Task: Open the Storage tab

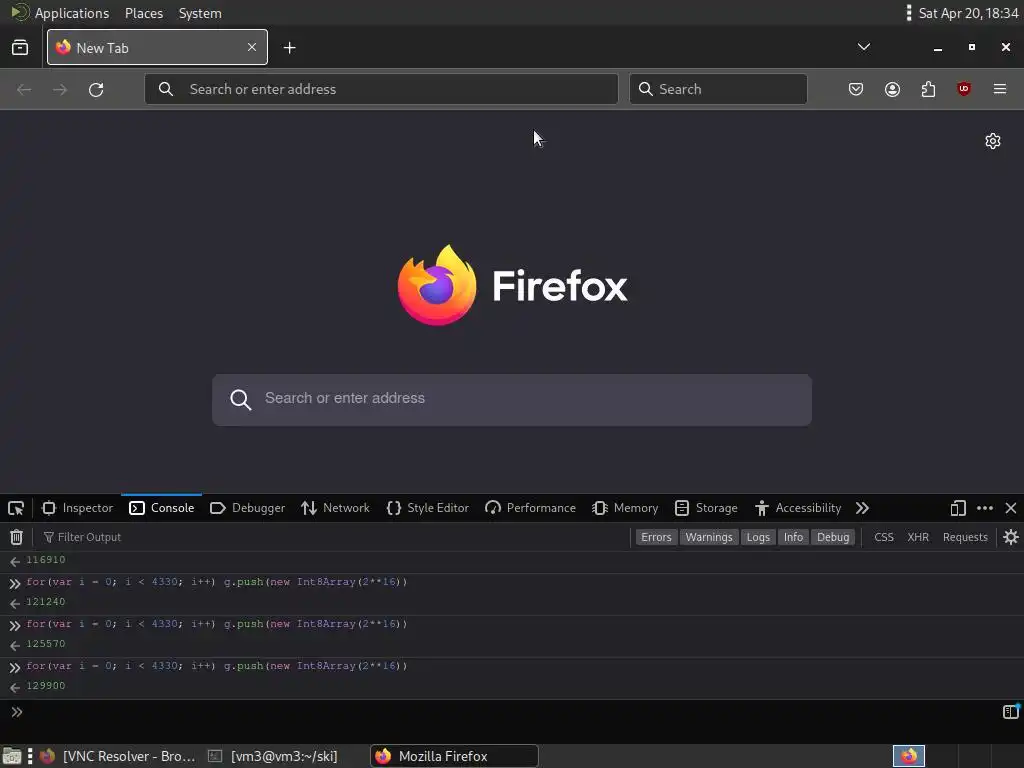Action: [706, 508]
